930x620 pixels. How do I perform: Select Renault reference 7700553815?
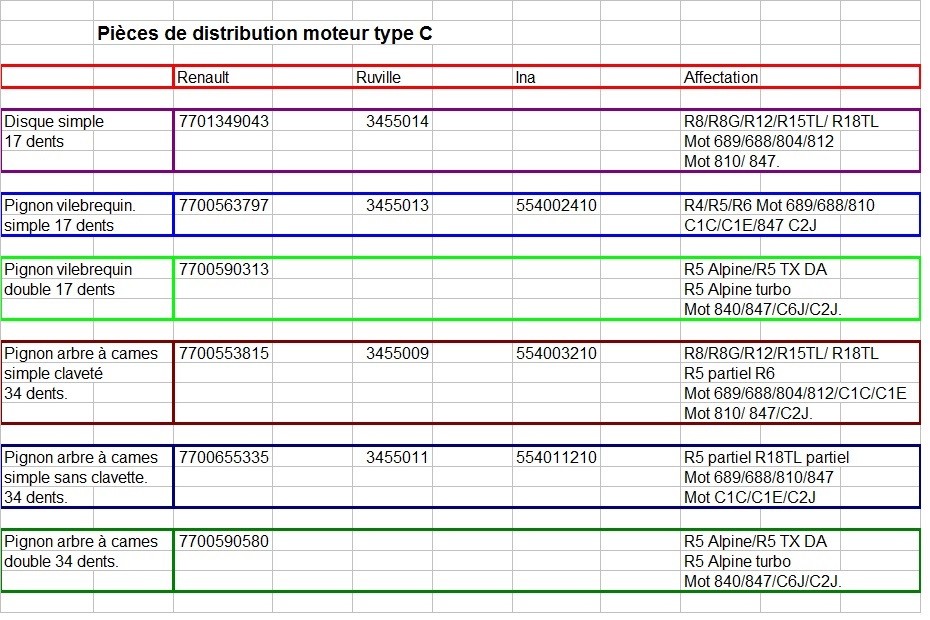point(224,354)
